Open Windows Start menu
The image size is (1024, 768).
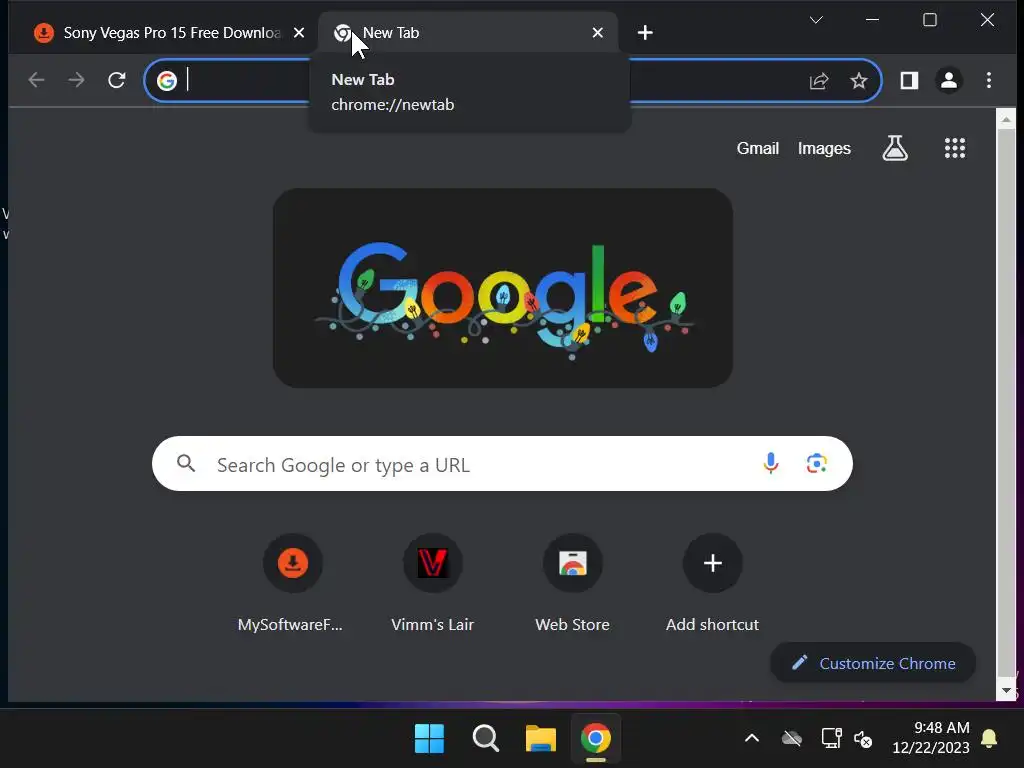[x=429, y=739]
